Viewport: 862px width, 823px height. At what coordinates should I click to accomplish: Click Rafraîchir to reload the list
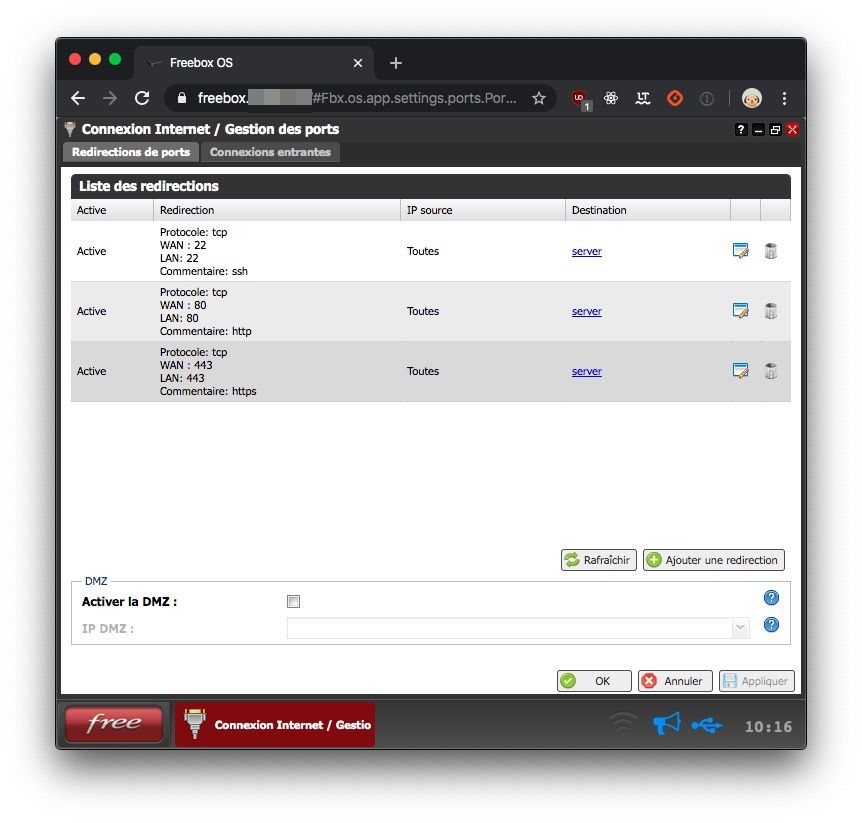[598, 560]
